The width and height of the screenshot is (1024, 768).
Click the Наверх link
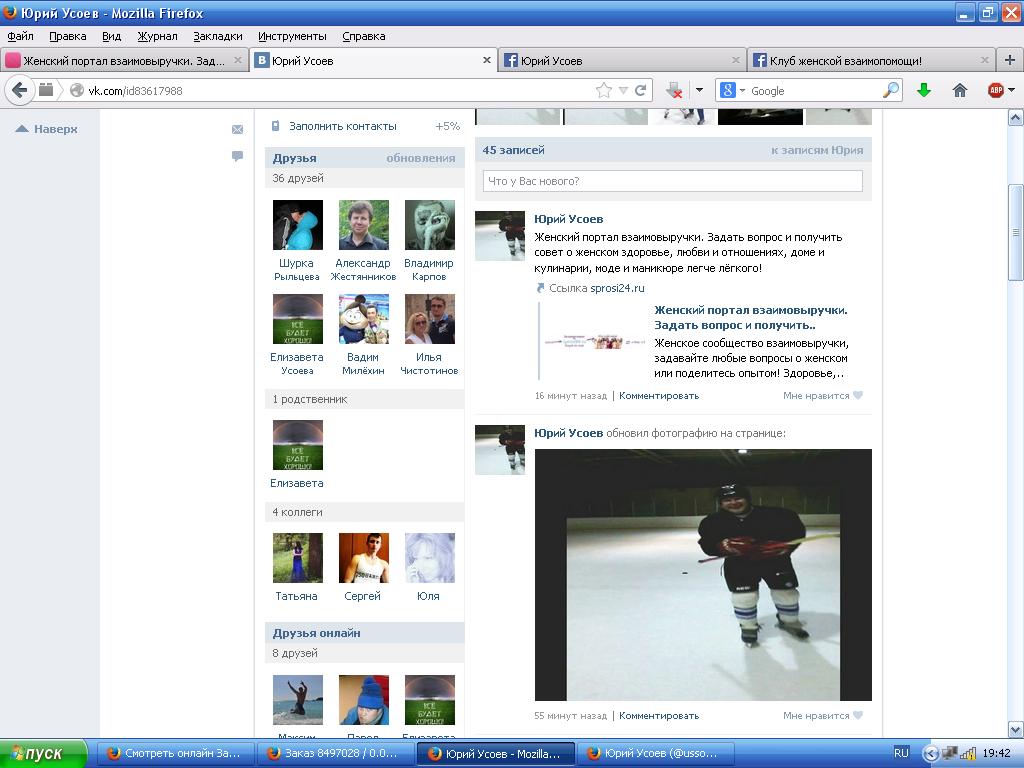pos(46,129)
